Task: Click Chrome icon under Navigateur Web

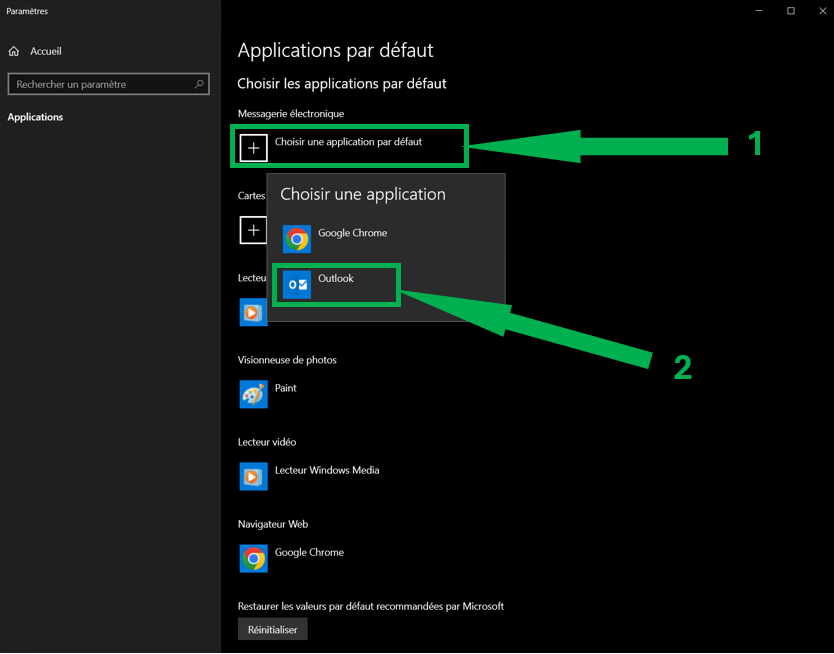Action: (x=254, y=558)
